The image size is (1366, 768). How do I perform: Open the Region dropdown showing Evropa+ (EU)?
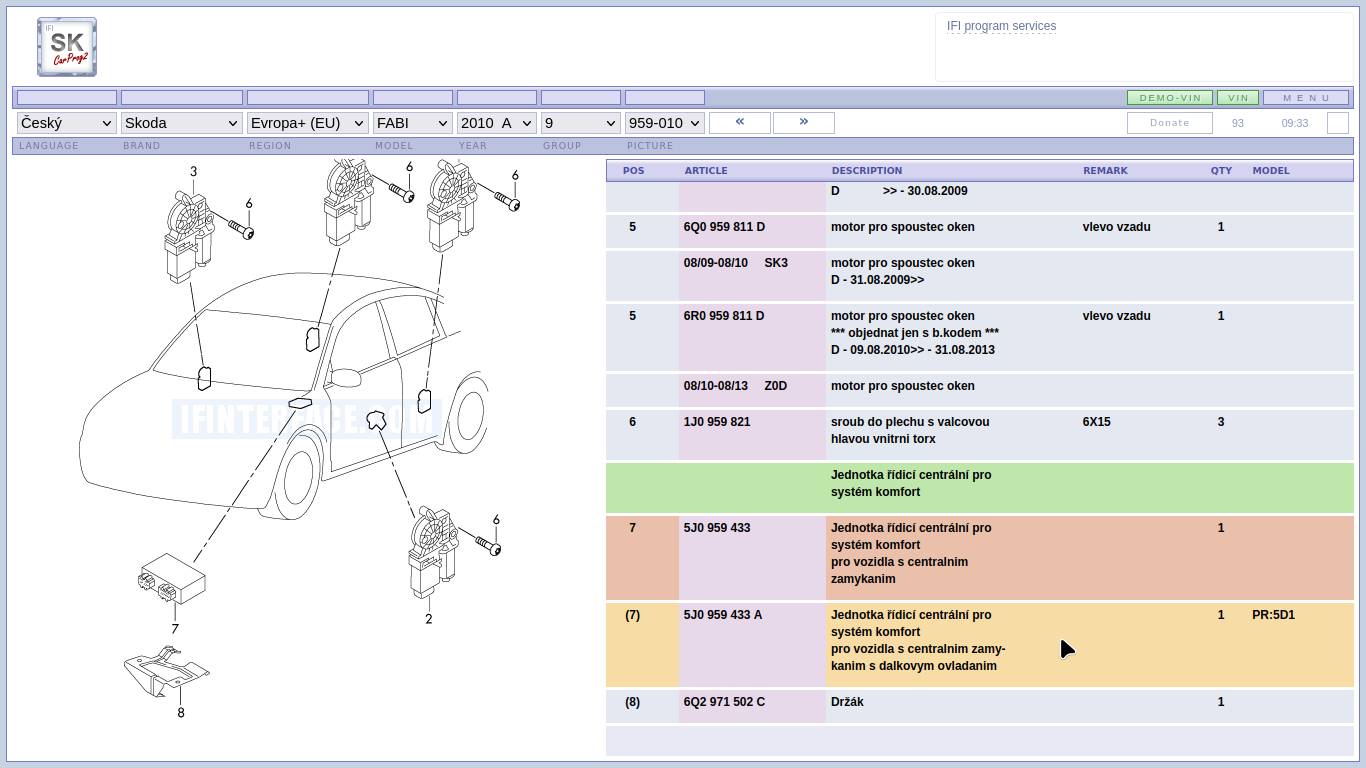click(308, 123)
